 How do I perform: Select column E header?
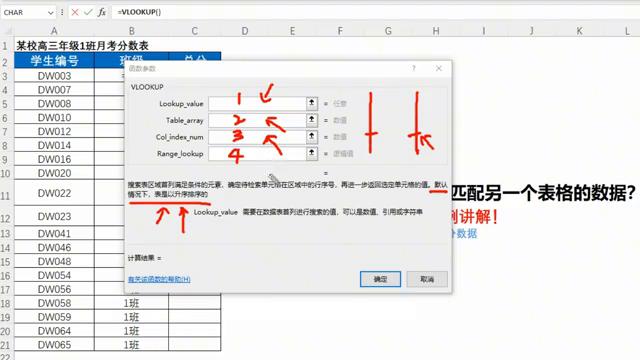pyautogui.click(x=292, y=31)
